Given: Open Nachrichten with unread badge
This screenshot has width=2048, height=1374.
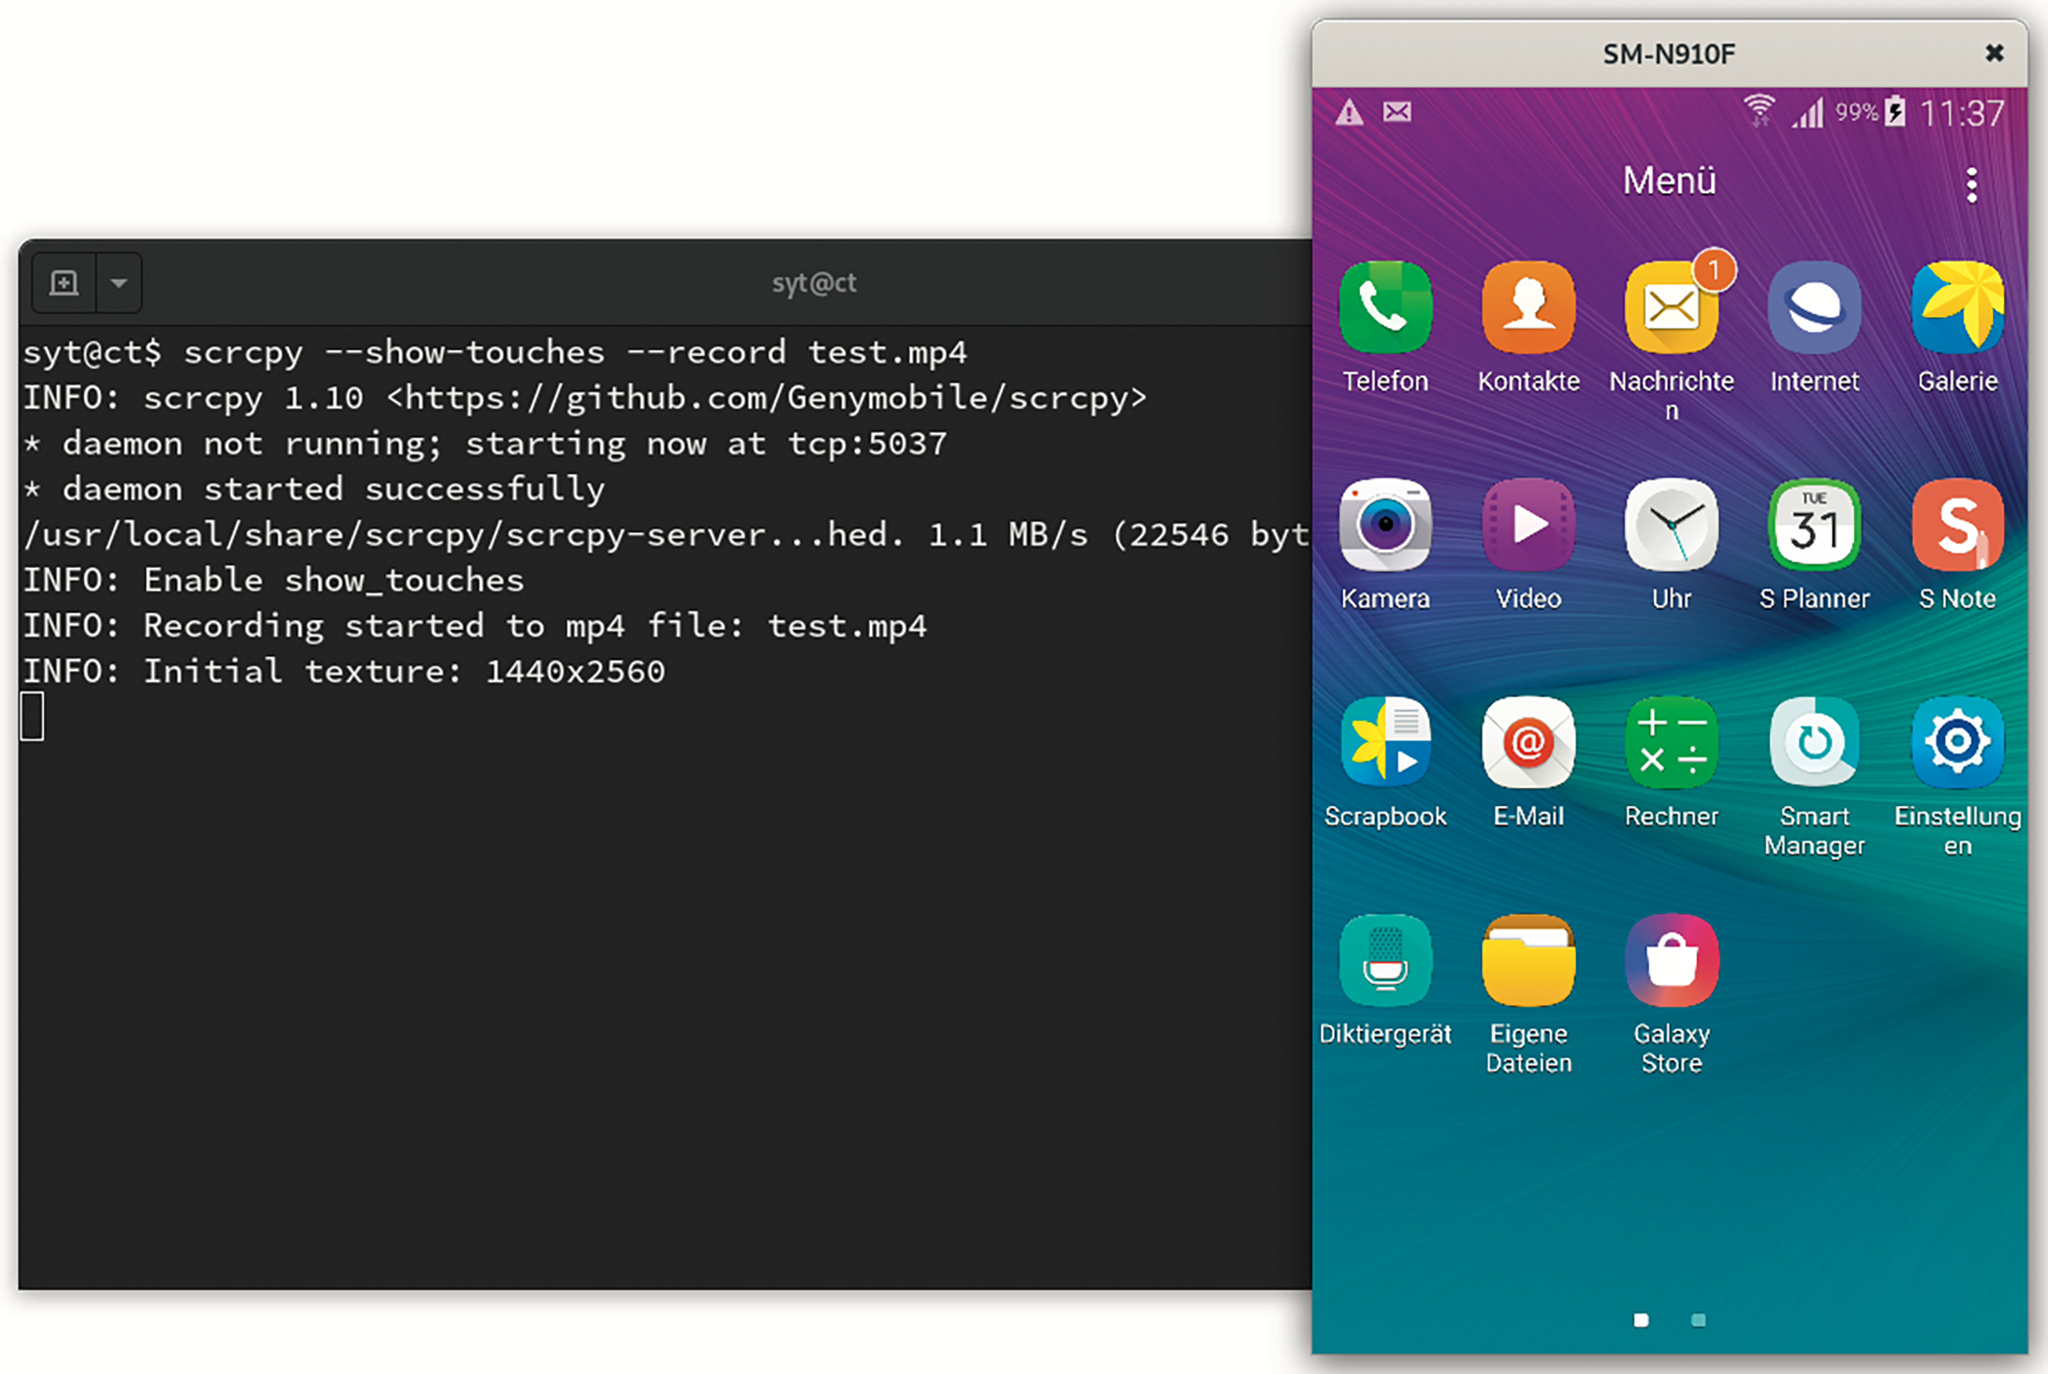Looking at the screenshot, I should point(1671,307).
